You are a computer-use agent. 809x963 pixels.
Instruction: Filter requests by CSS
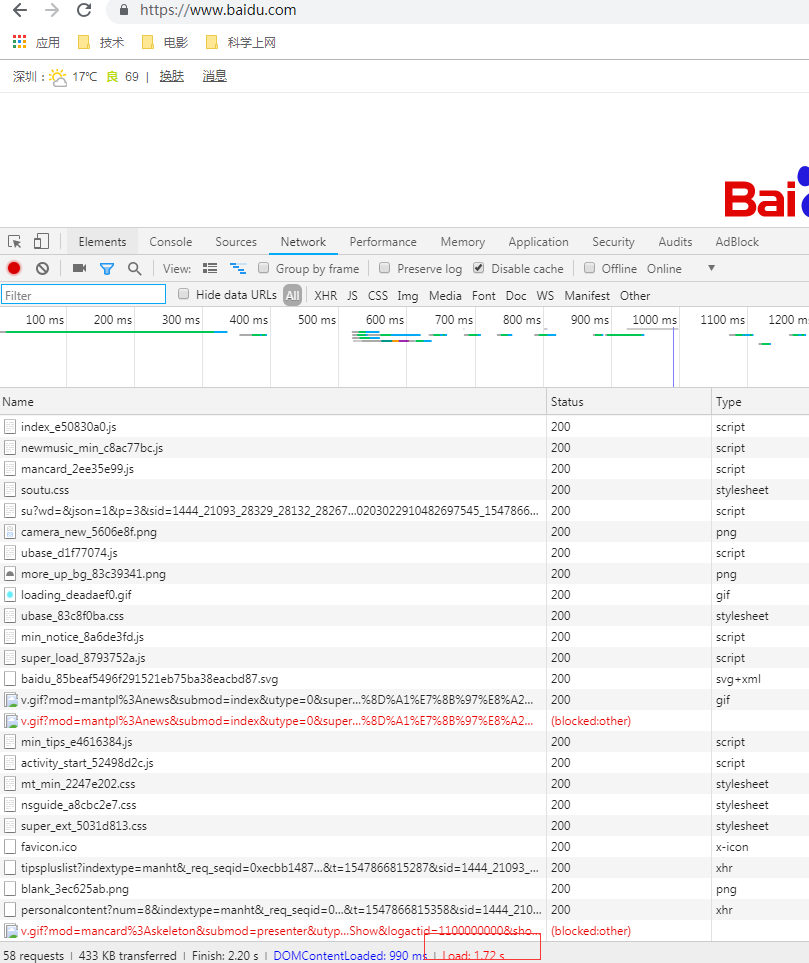point(378,295)
